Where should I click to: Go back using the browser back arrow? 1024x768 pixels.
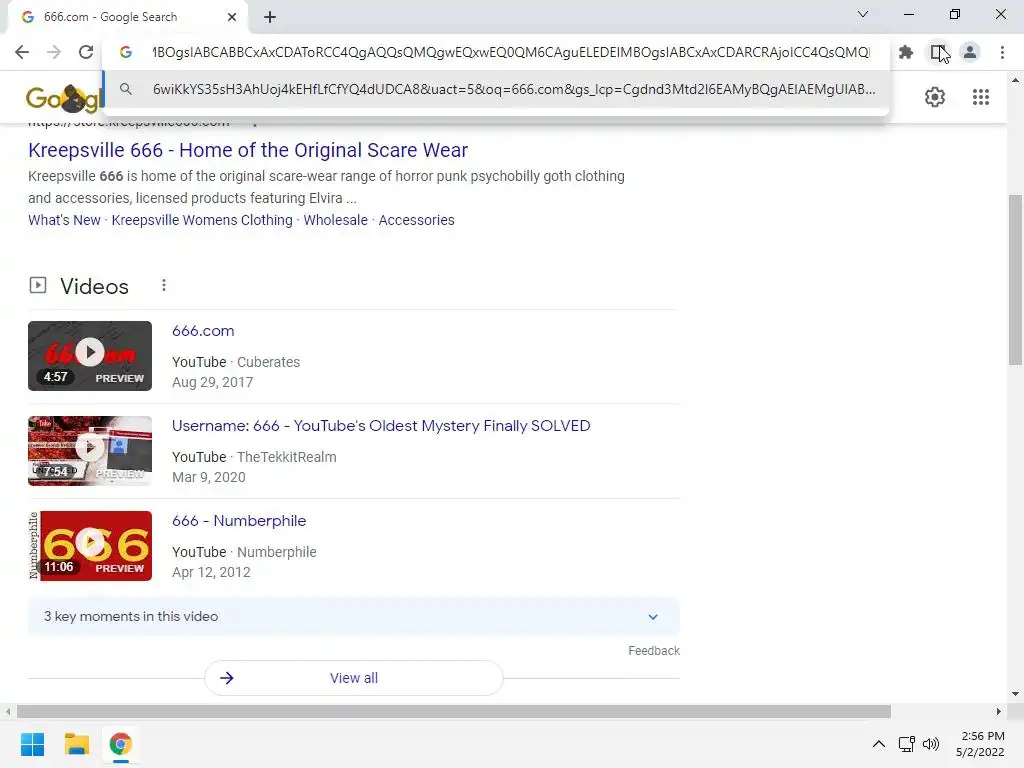point(22,52)
